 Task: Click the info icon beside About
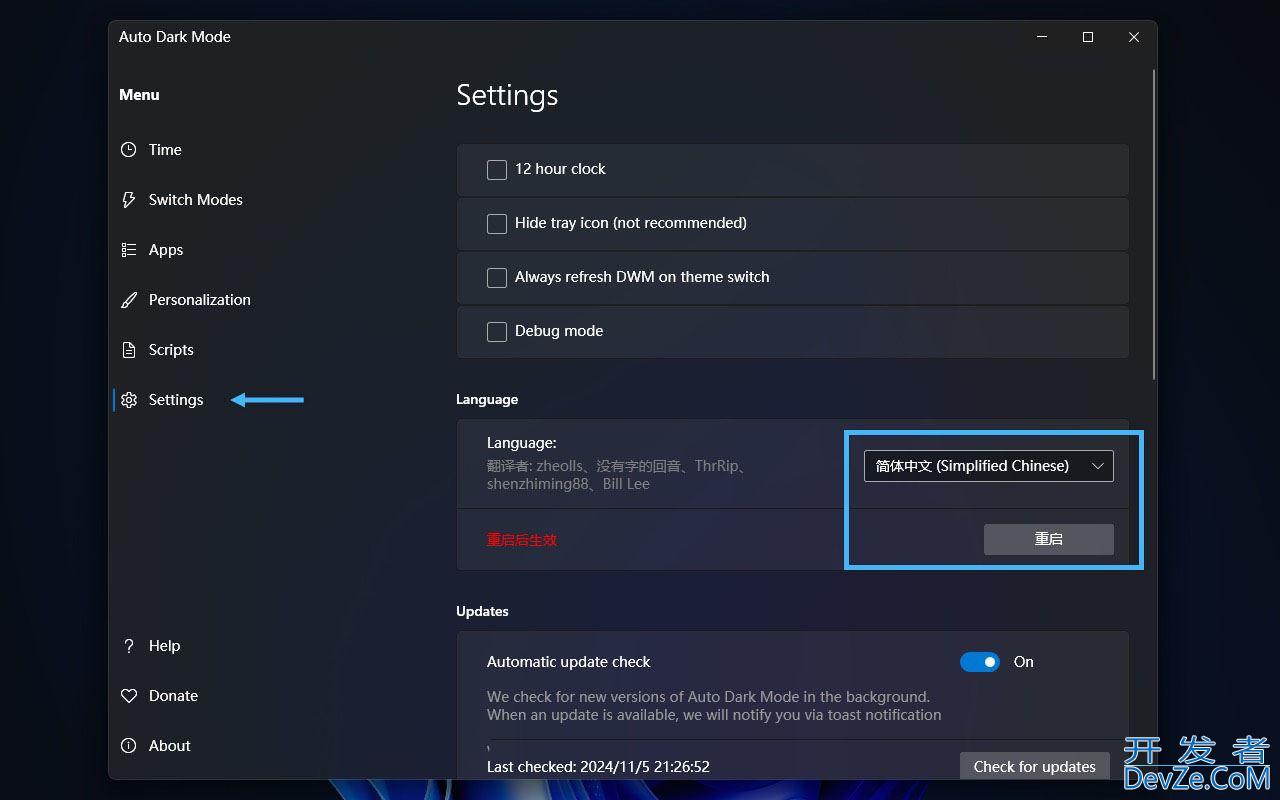click(129, 746)
